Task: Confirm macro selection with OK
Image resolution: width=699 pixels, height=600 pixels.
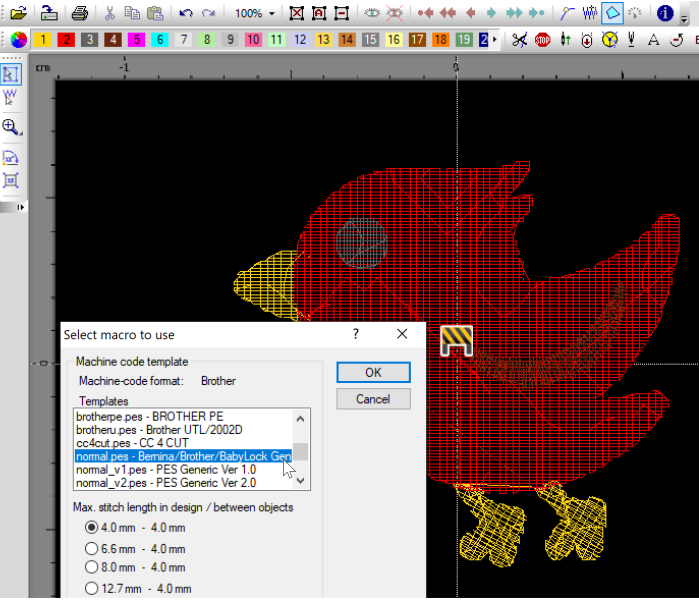Action: click(x=374, y=372)
